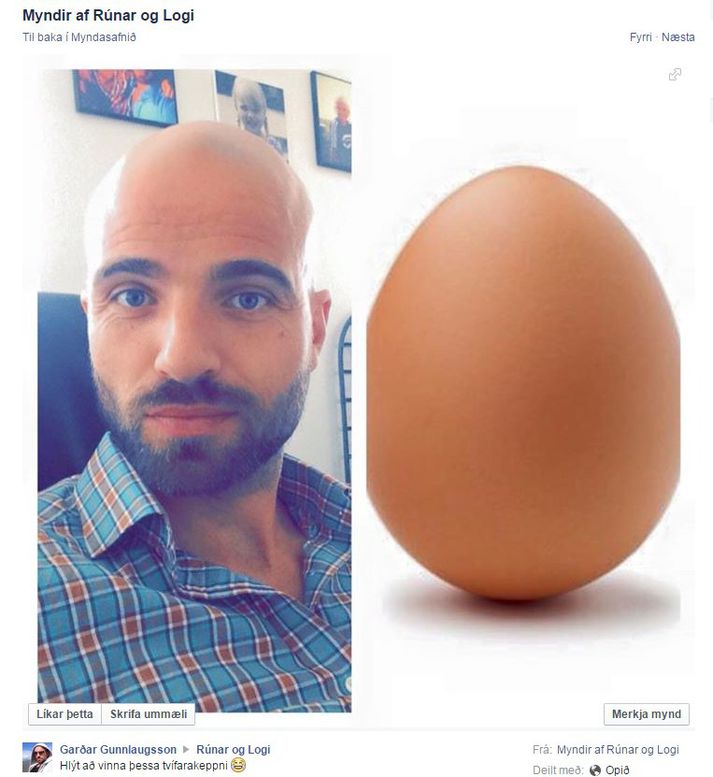This screenshot has width=713, height=777.
Task: Click the laughing emoji in the caption
Action: (238, 765)
